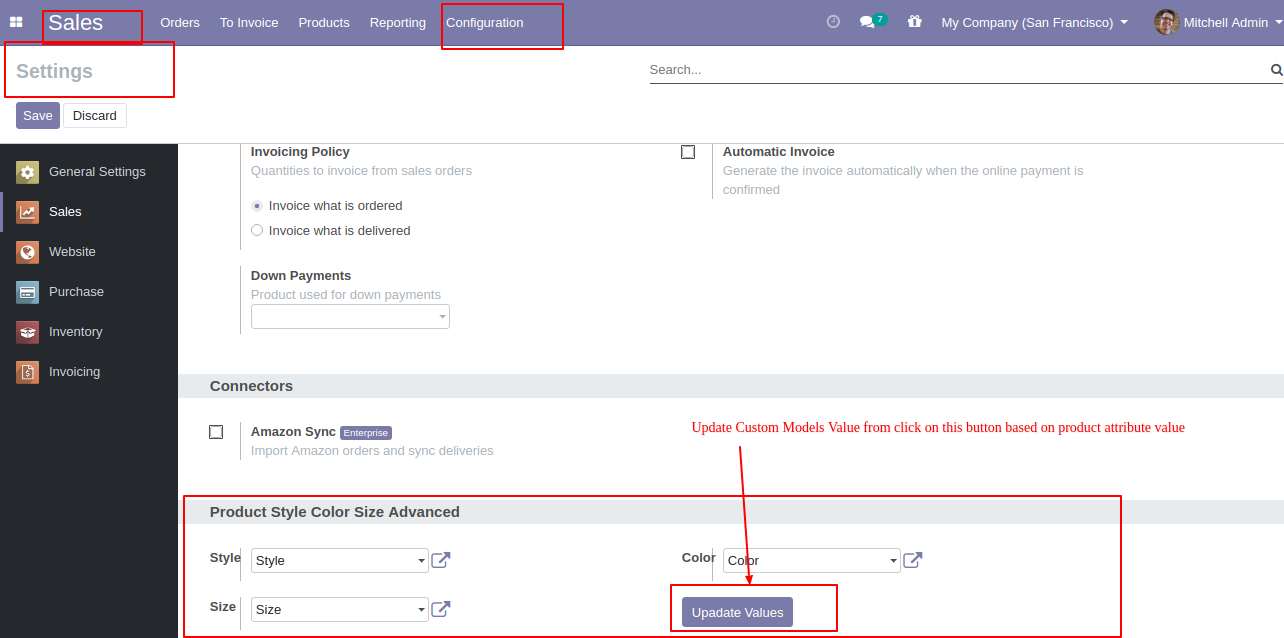Enable the Automatic Invoice checkbox
The width and height of the screenshot is (1284, 638).
[x=688, y=152]
